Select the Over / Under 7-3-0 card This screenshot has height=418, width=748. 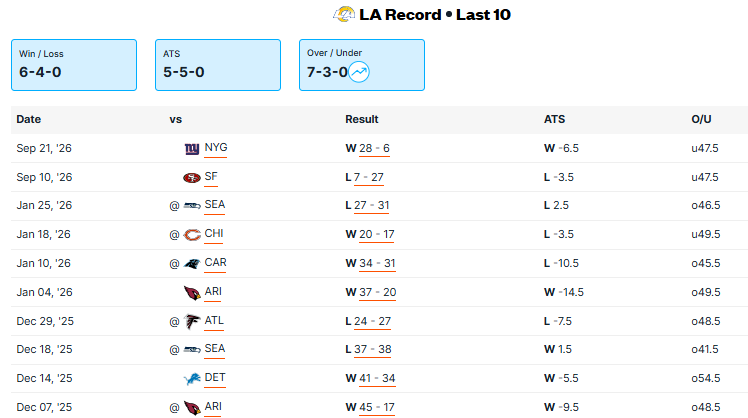point(362,65)
